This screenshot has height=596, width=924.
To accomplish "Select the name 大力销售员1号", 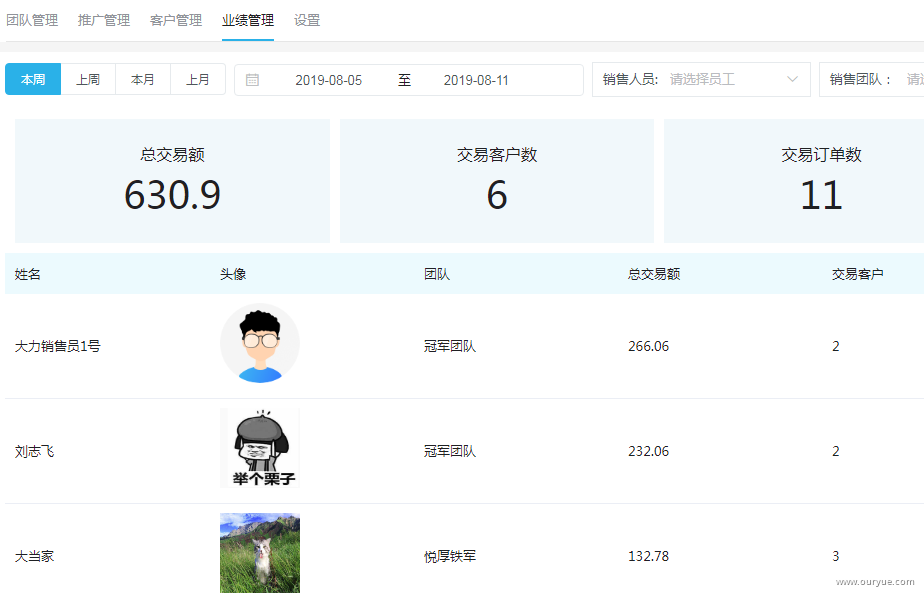I will (x=58, y=346).
